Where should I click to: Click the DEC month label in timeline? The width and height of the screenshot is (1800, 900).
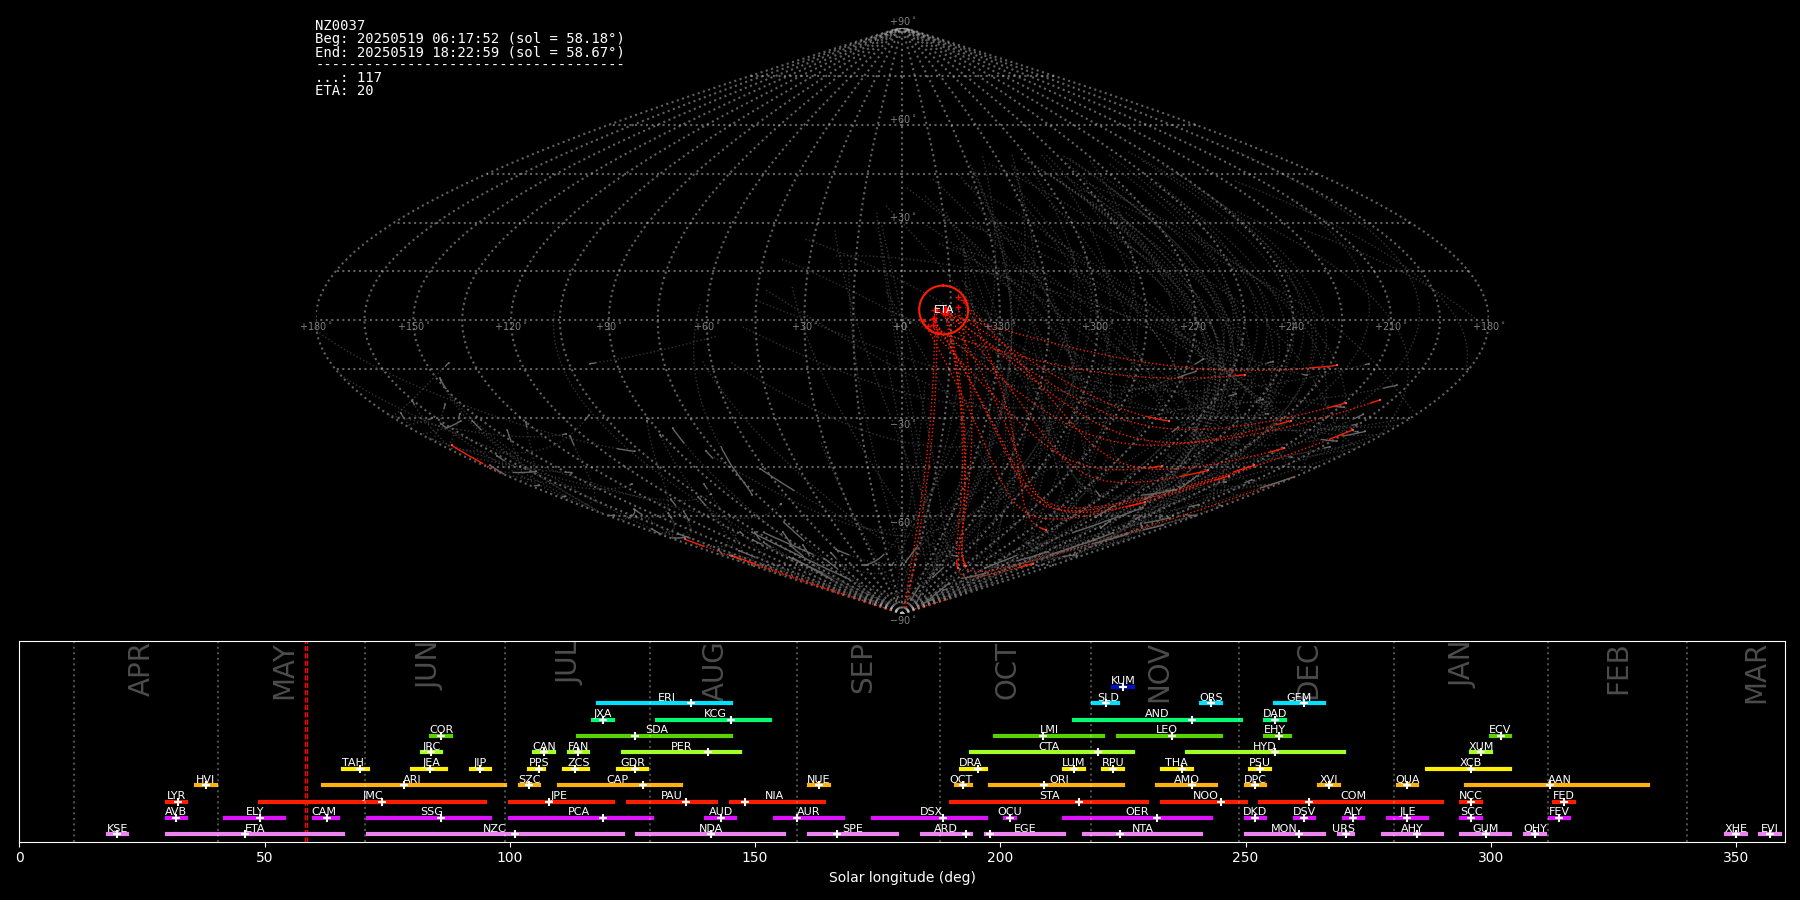(1307, 672)
